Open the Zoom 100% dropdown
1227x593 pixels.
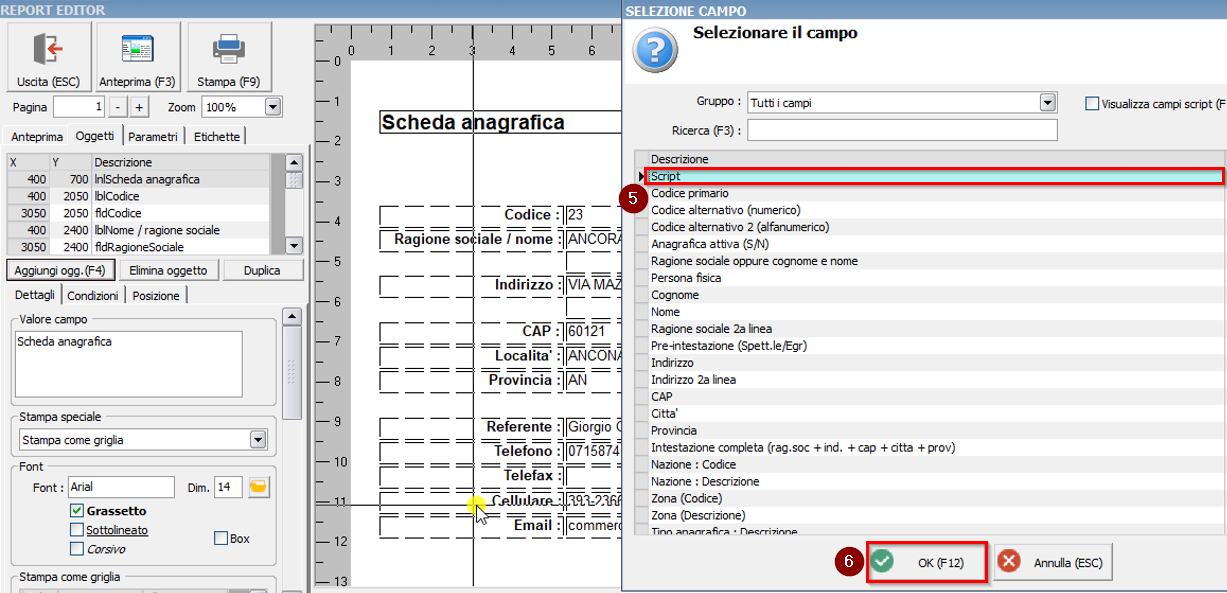[x=272, y=107]
